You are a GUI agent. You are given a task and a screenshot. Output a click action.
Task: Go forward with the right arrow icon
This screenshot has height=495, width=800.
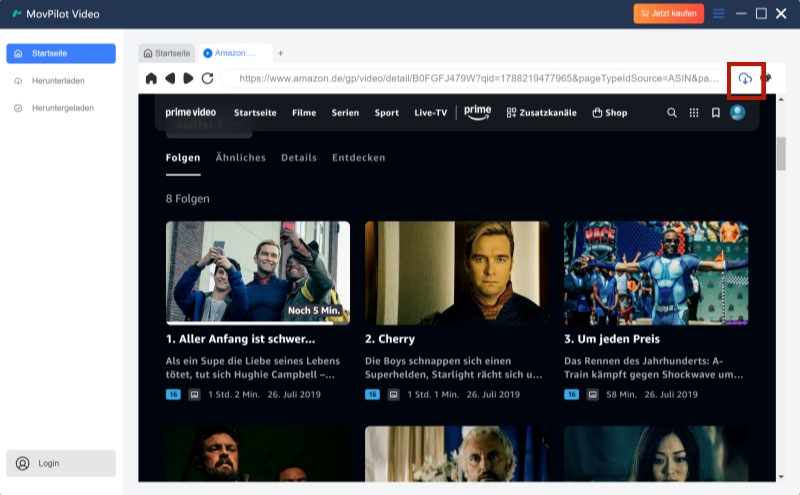tap(188, 79)
